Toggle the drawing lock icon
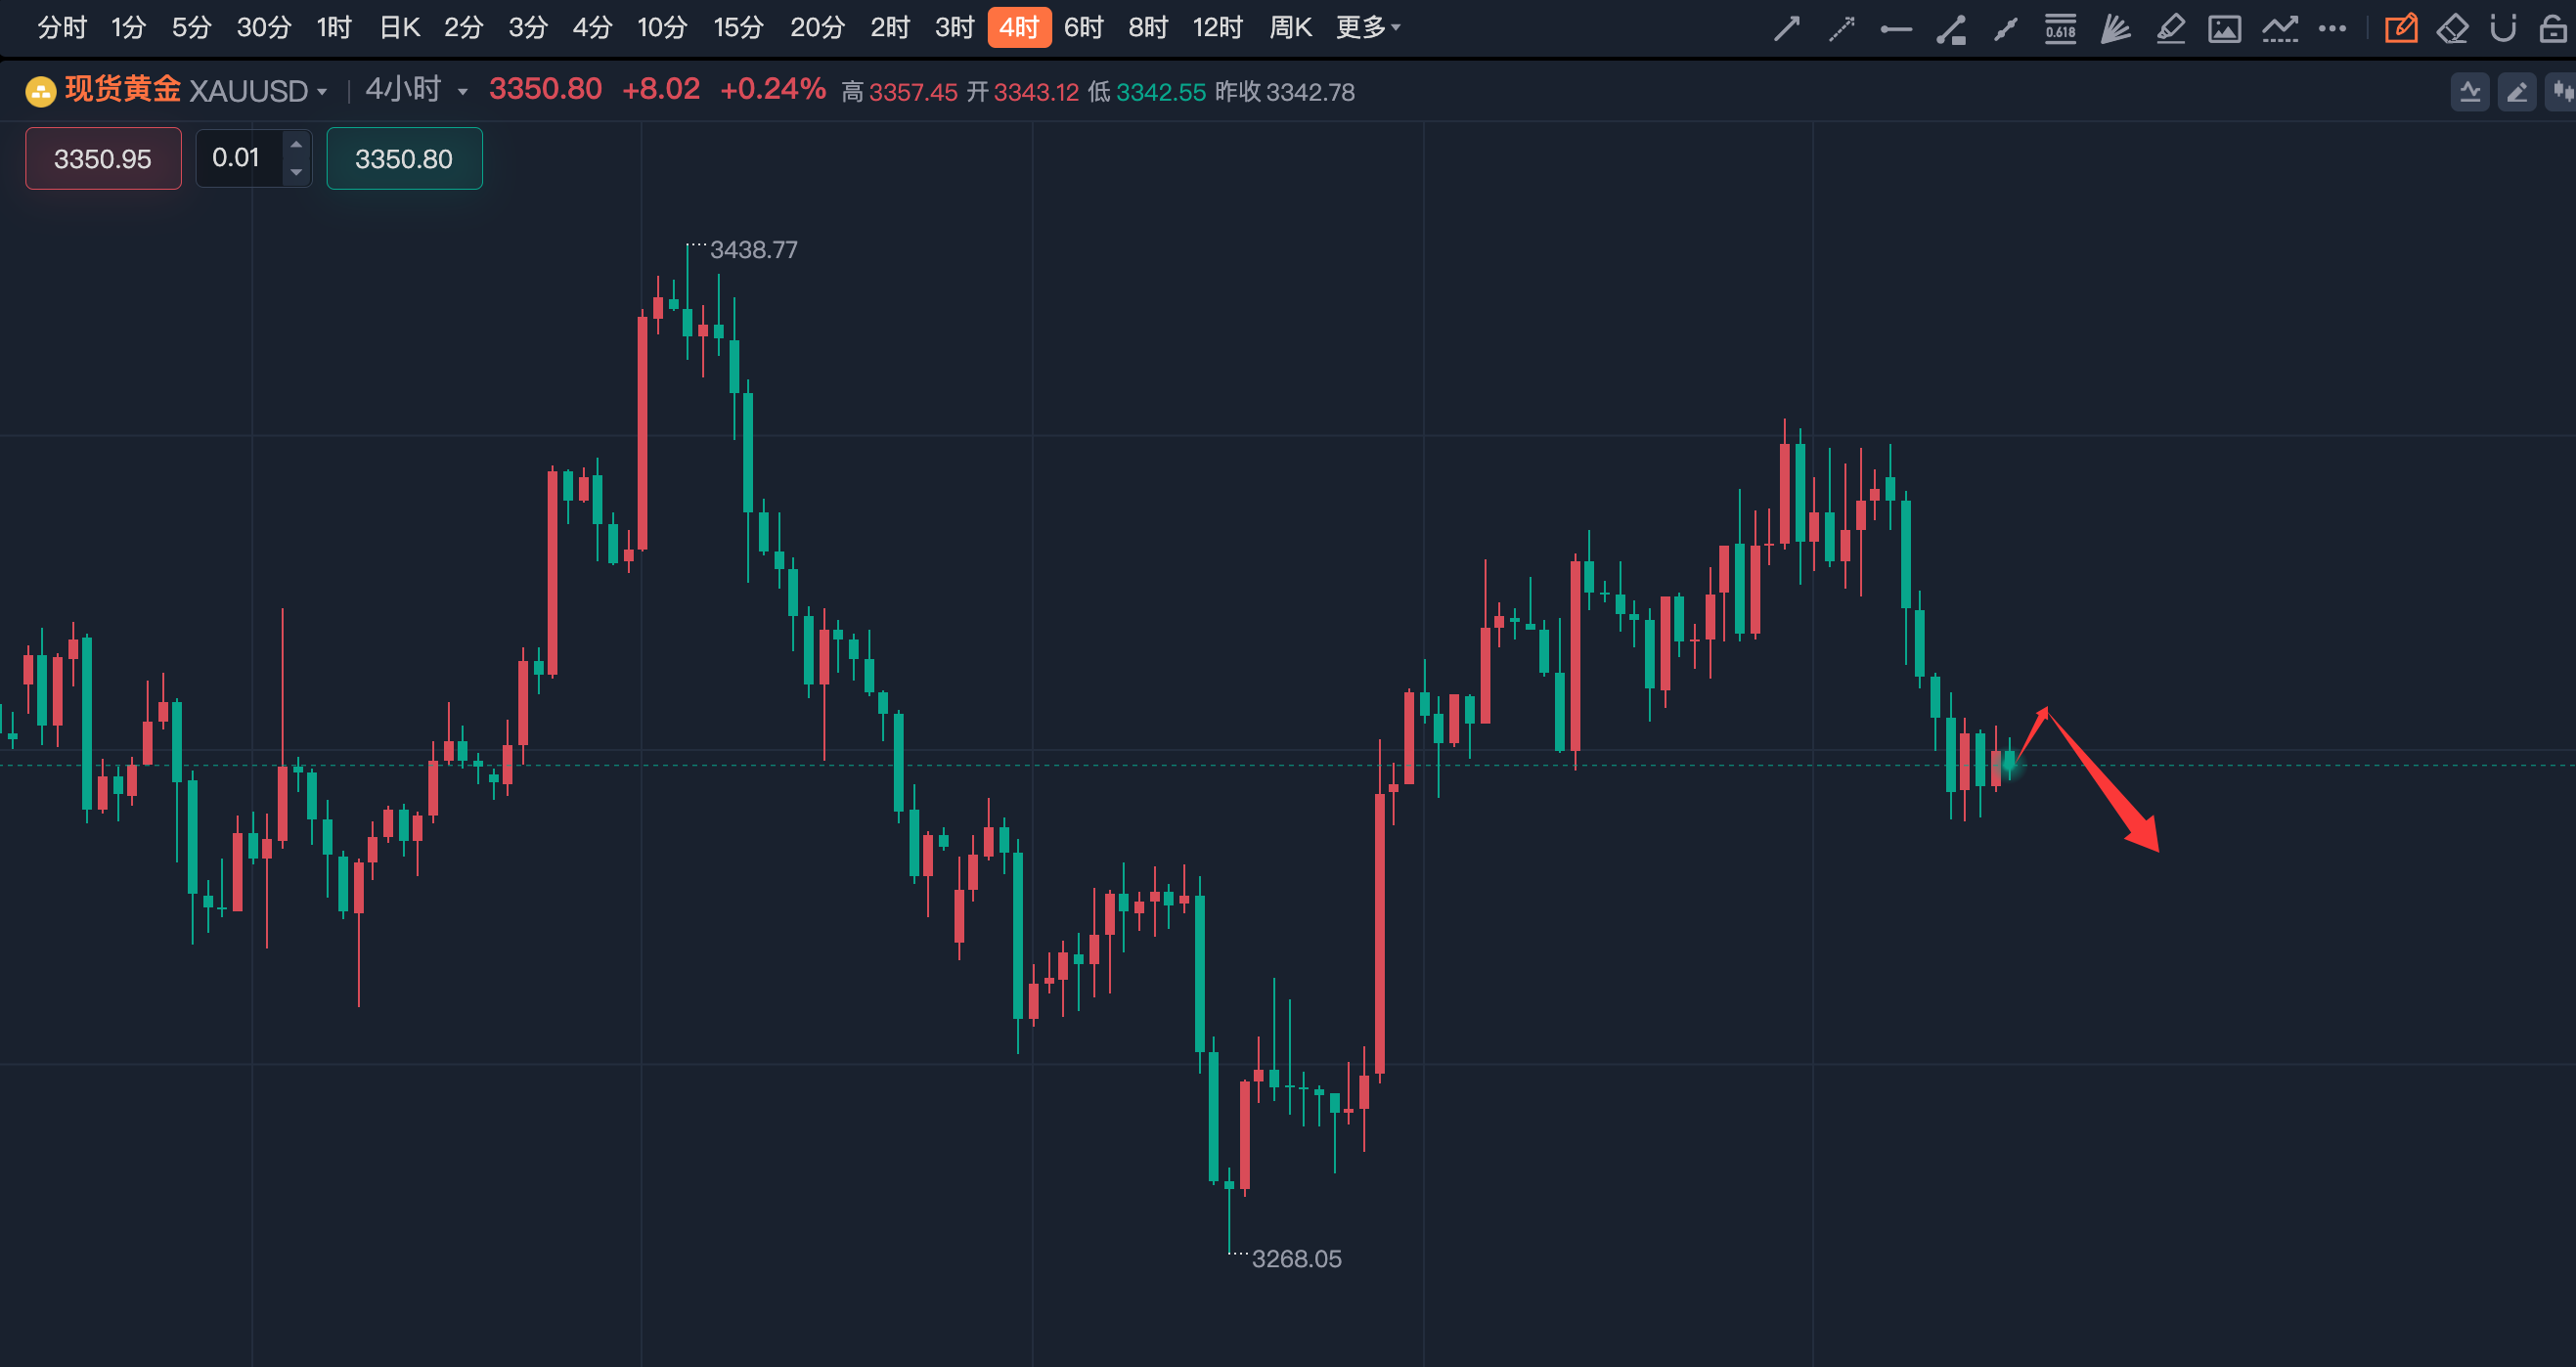 tap(2553, 29)
